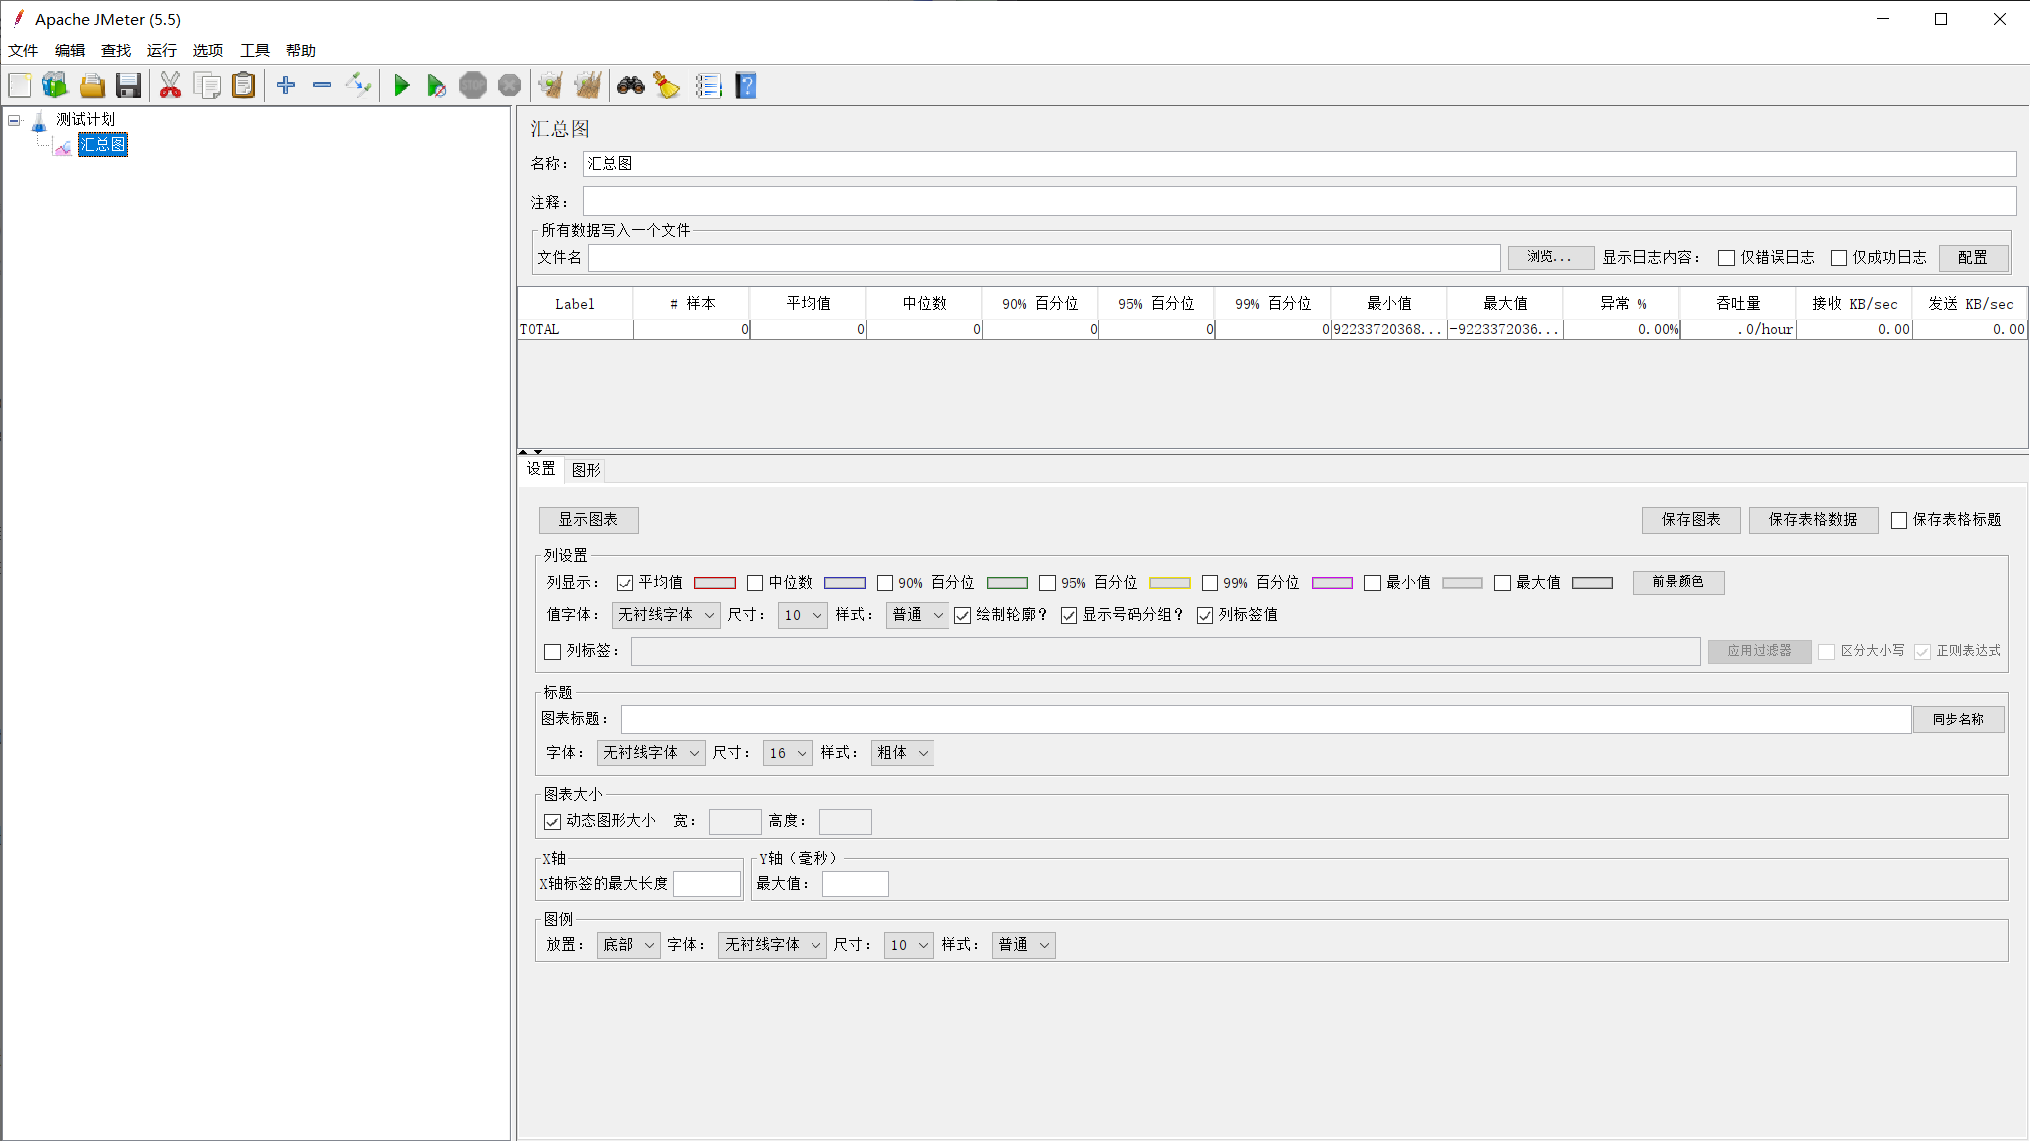Click the green Start run icon
The height and width of the screenshot is (1141, 2030).
(x=401, y=86)
